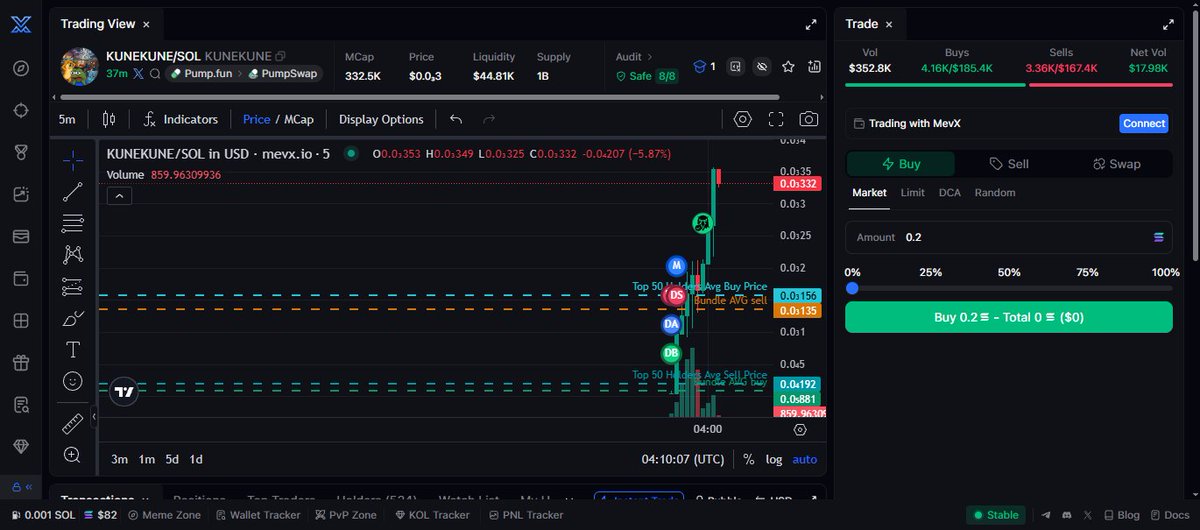Toggle hide token eye-slash icon
Viewport: 1200px width, 530px height.
[762, 67]
